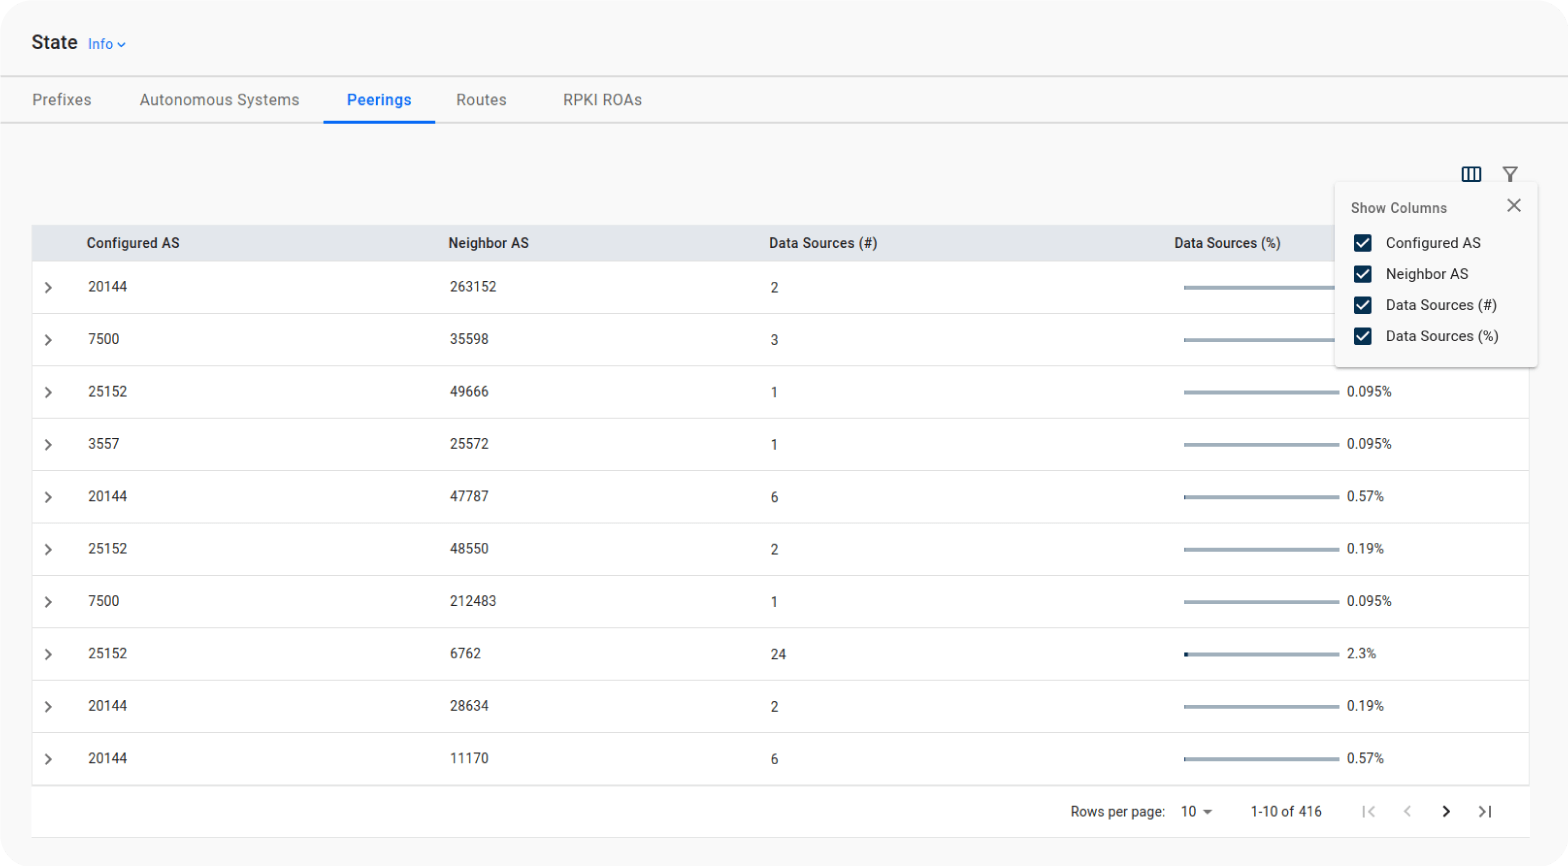This screenshot has width=1568, height=866.
Task: Uncheck the Configured AS column checkbox
Action: click(x=1362, y=243)
